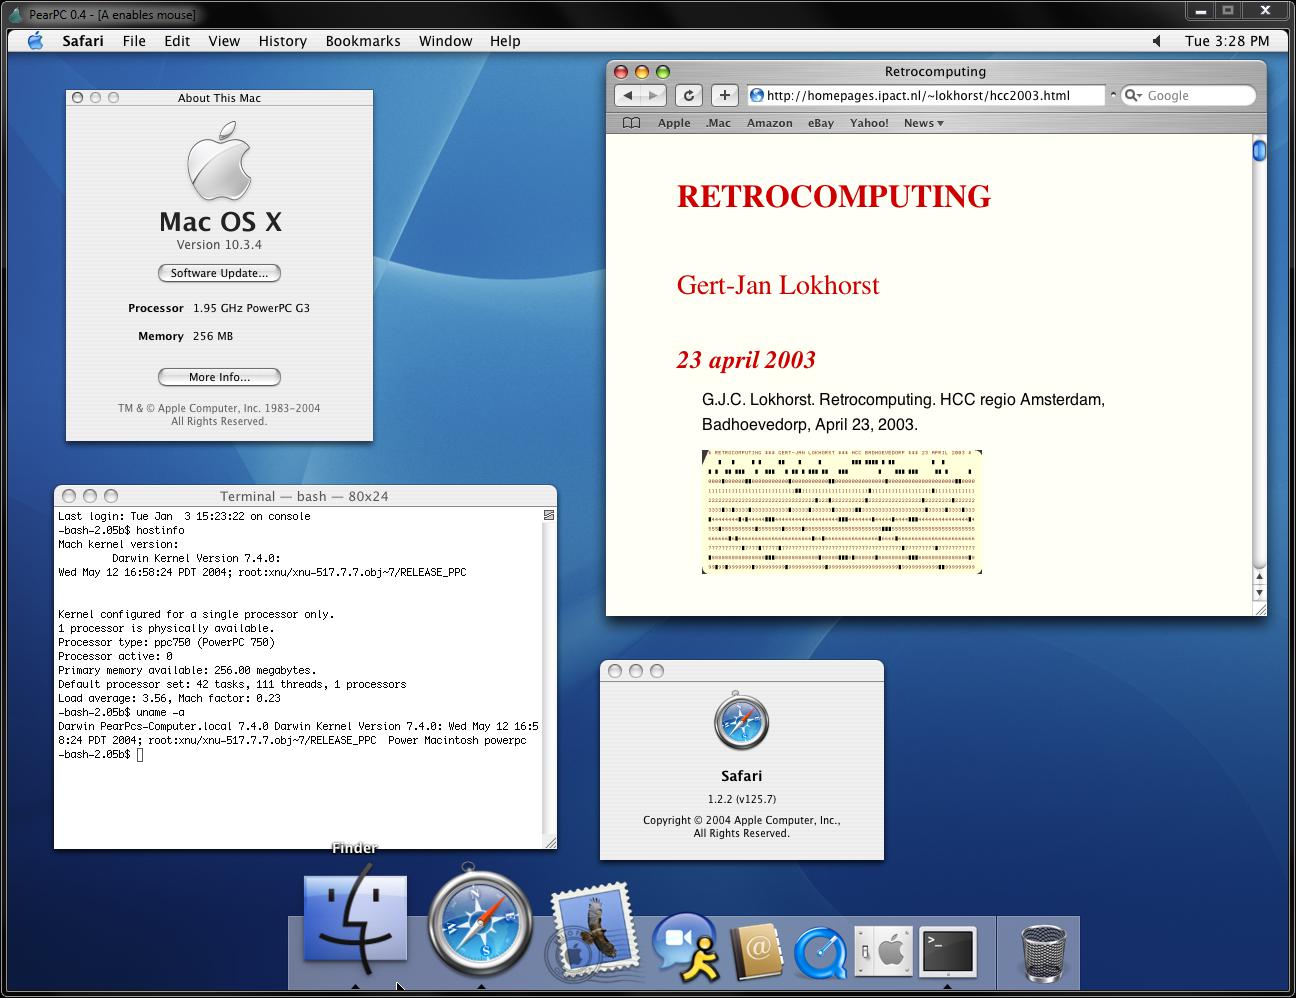Click Google search magnifier icon
Screen dimensions: 1296x998
pyautogui.click(x=1132, y=95)
